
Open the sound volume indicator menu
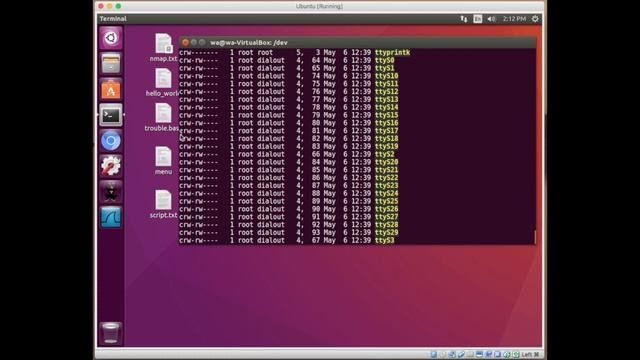click(491, 19)
